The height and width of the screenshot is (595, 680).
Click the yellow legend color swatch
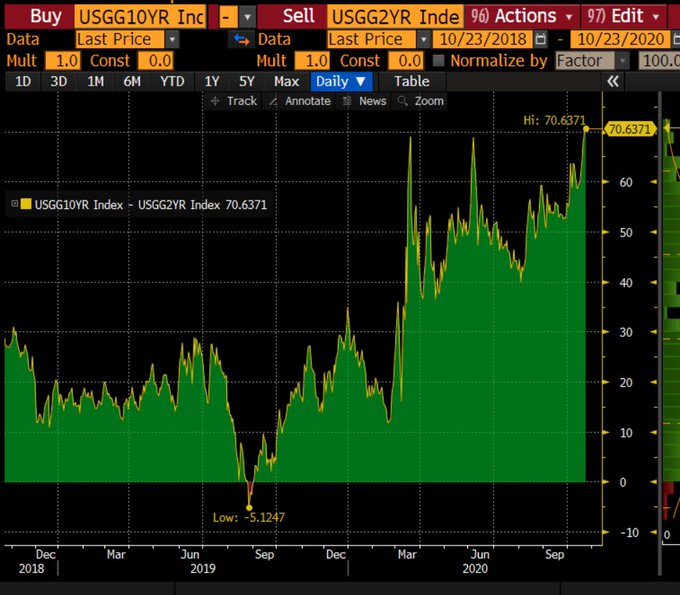pyautogui.click(x=26, y=204)
